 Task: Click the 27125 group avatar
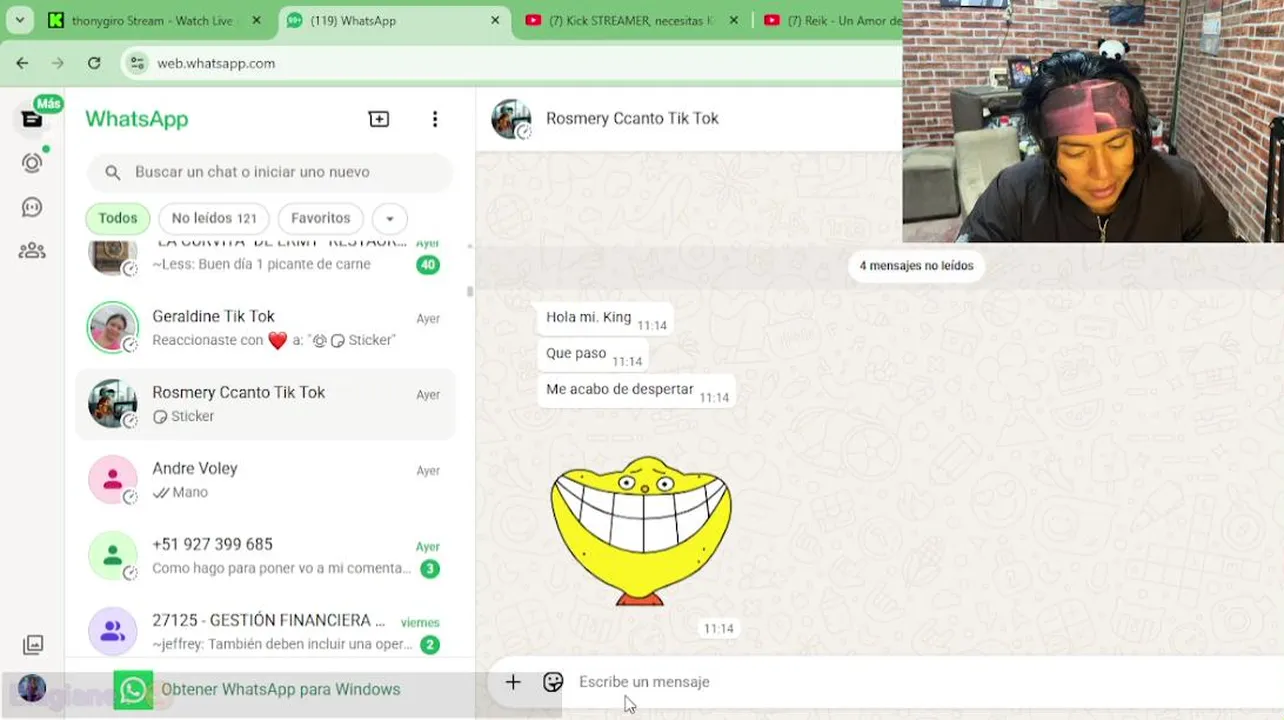113,632
